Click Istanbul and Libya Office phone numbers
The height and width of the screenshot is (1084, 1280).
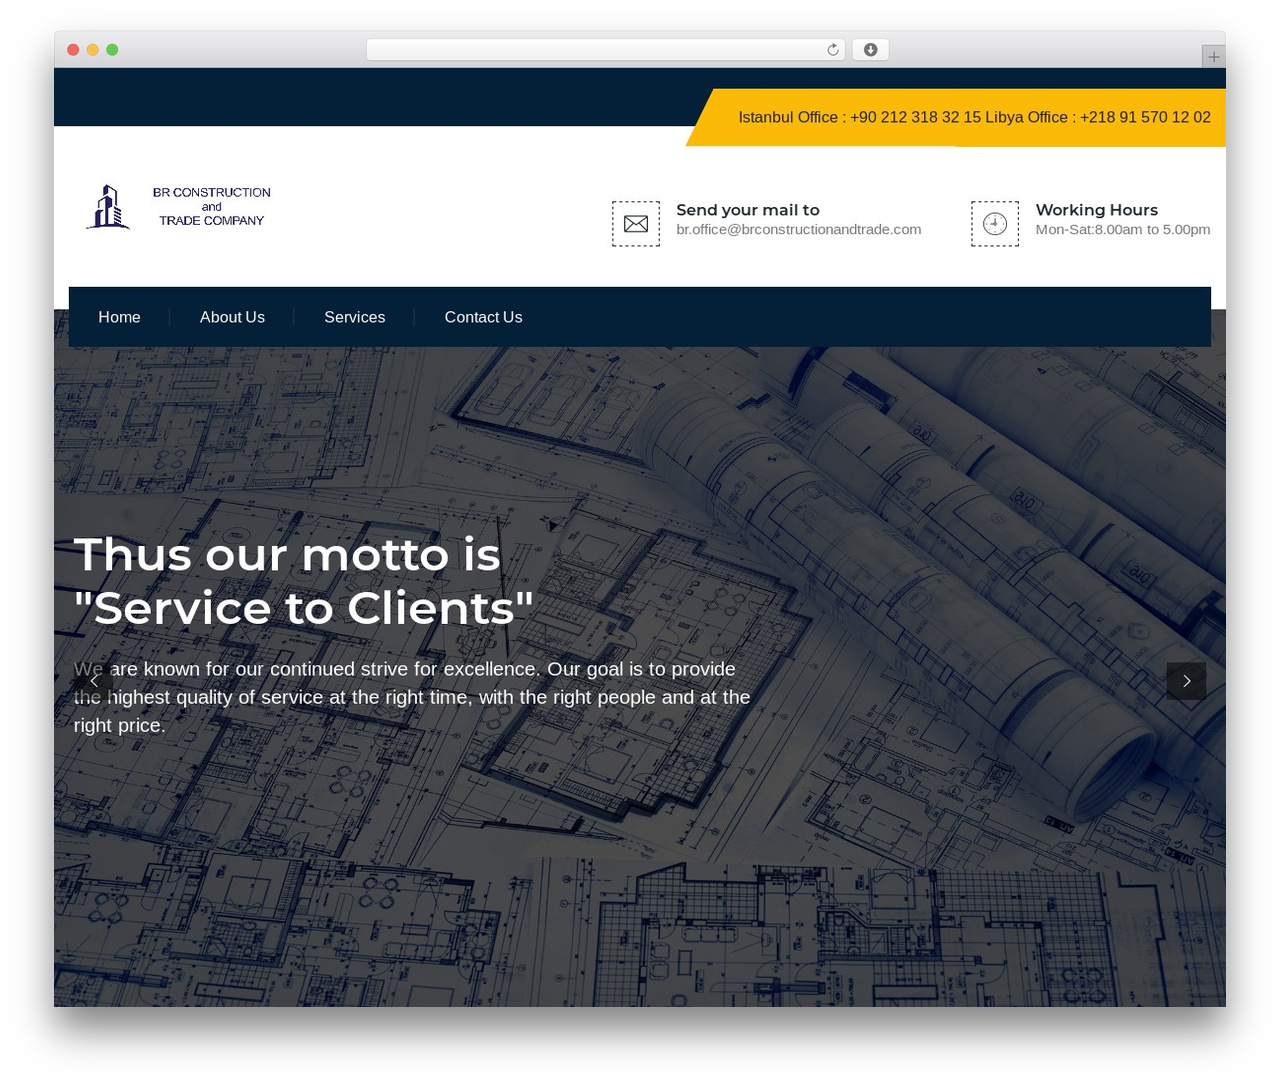tap(974, 117)
